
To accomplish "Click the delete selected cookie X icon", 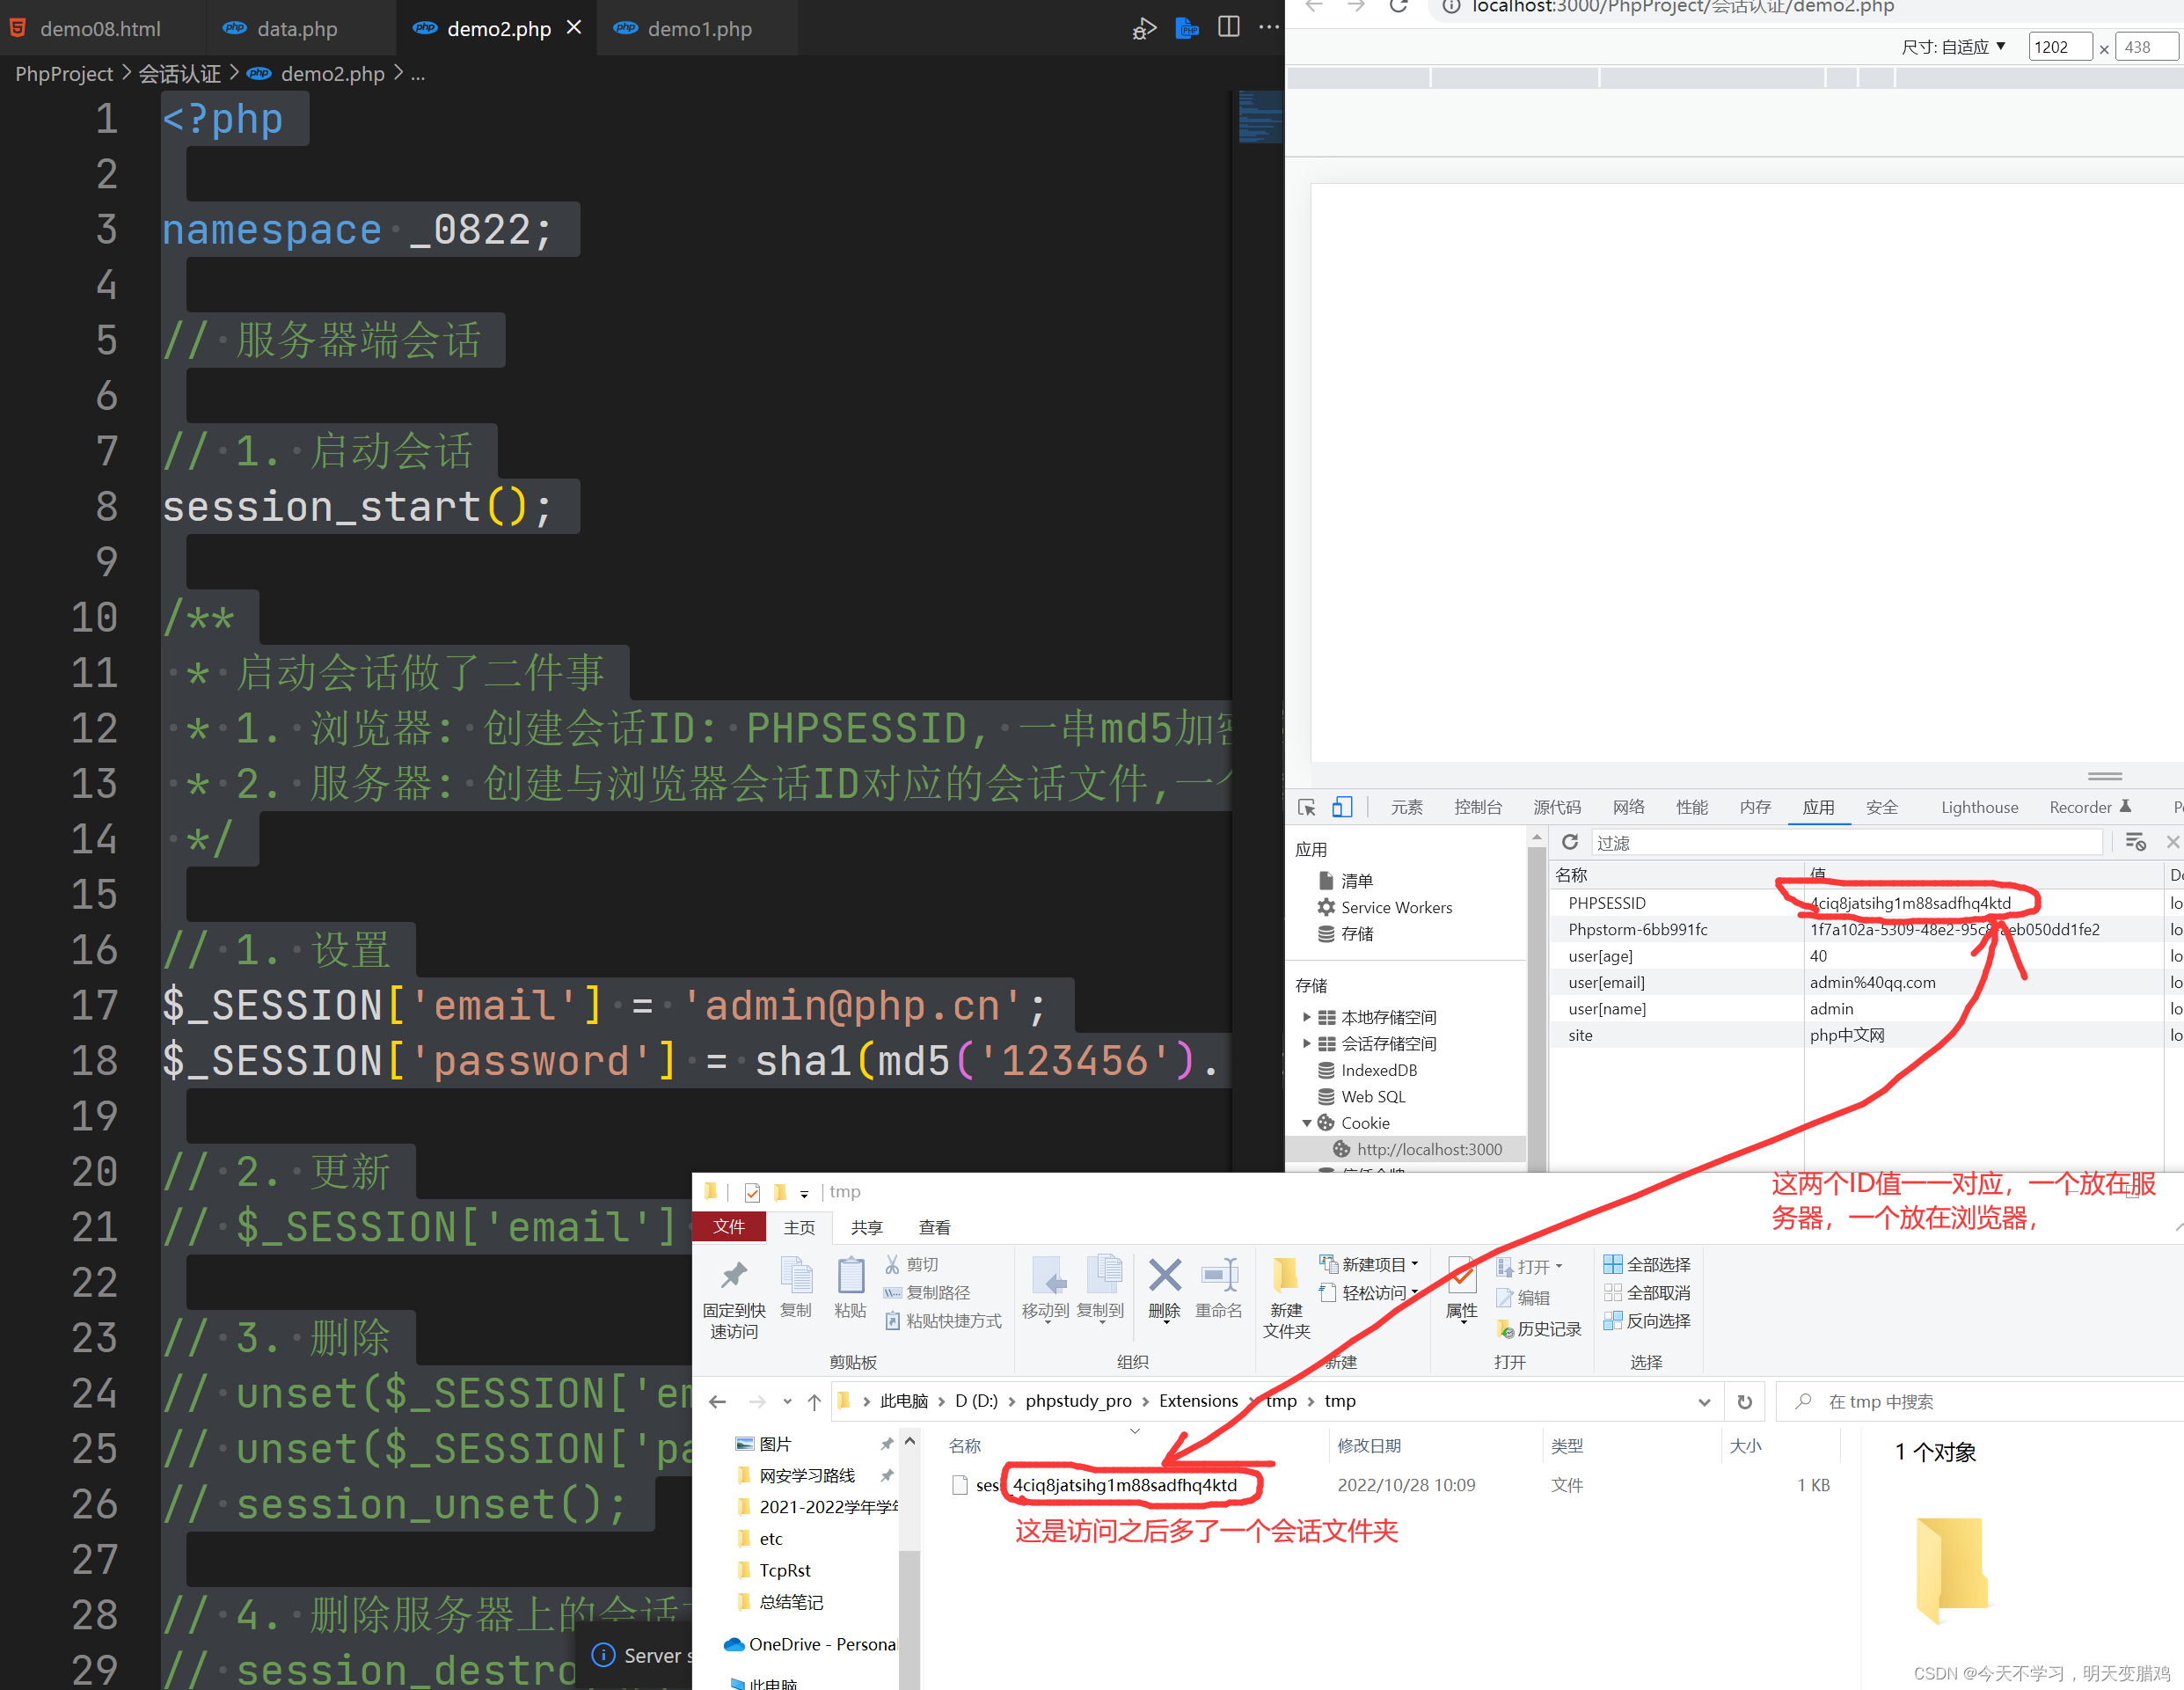I will point(2172,842).
